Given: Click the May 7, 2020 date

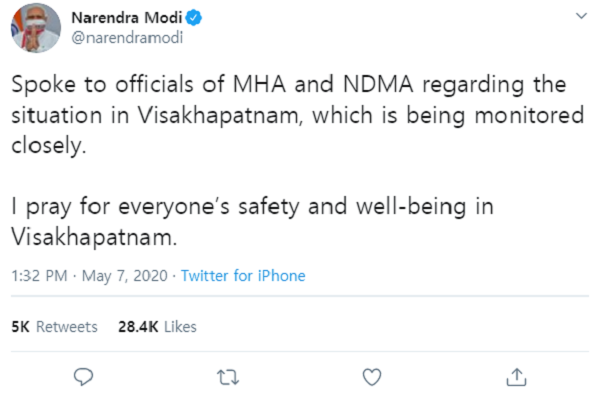Looking at the screenshot, I should (x=125, y=276).
